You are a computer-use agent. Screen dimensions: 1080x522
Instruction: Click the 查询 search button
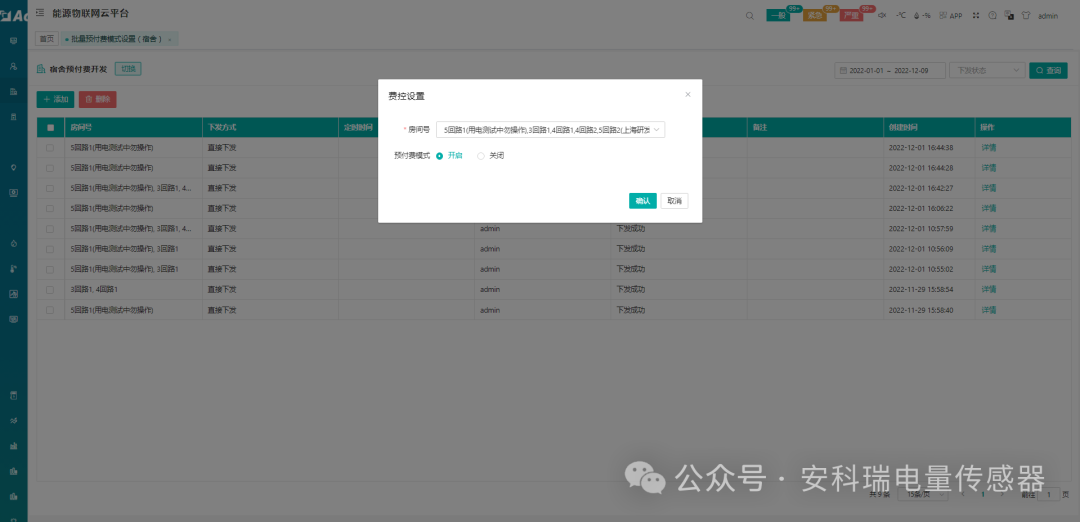pyautogui.click(x=1048, y=70)
